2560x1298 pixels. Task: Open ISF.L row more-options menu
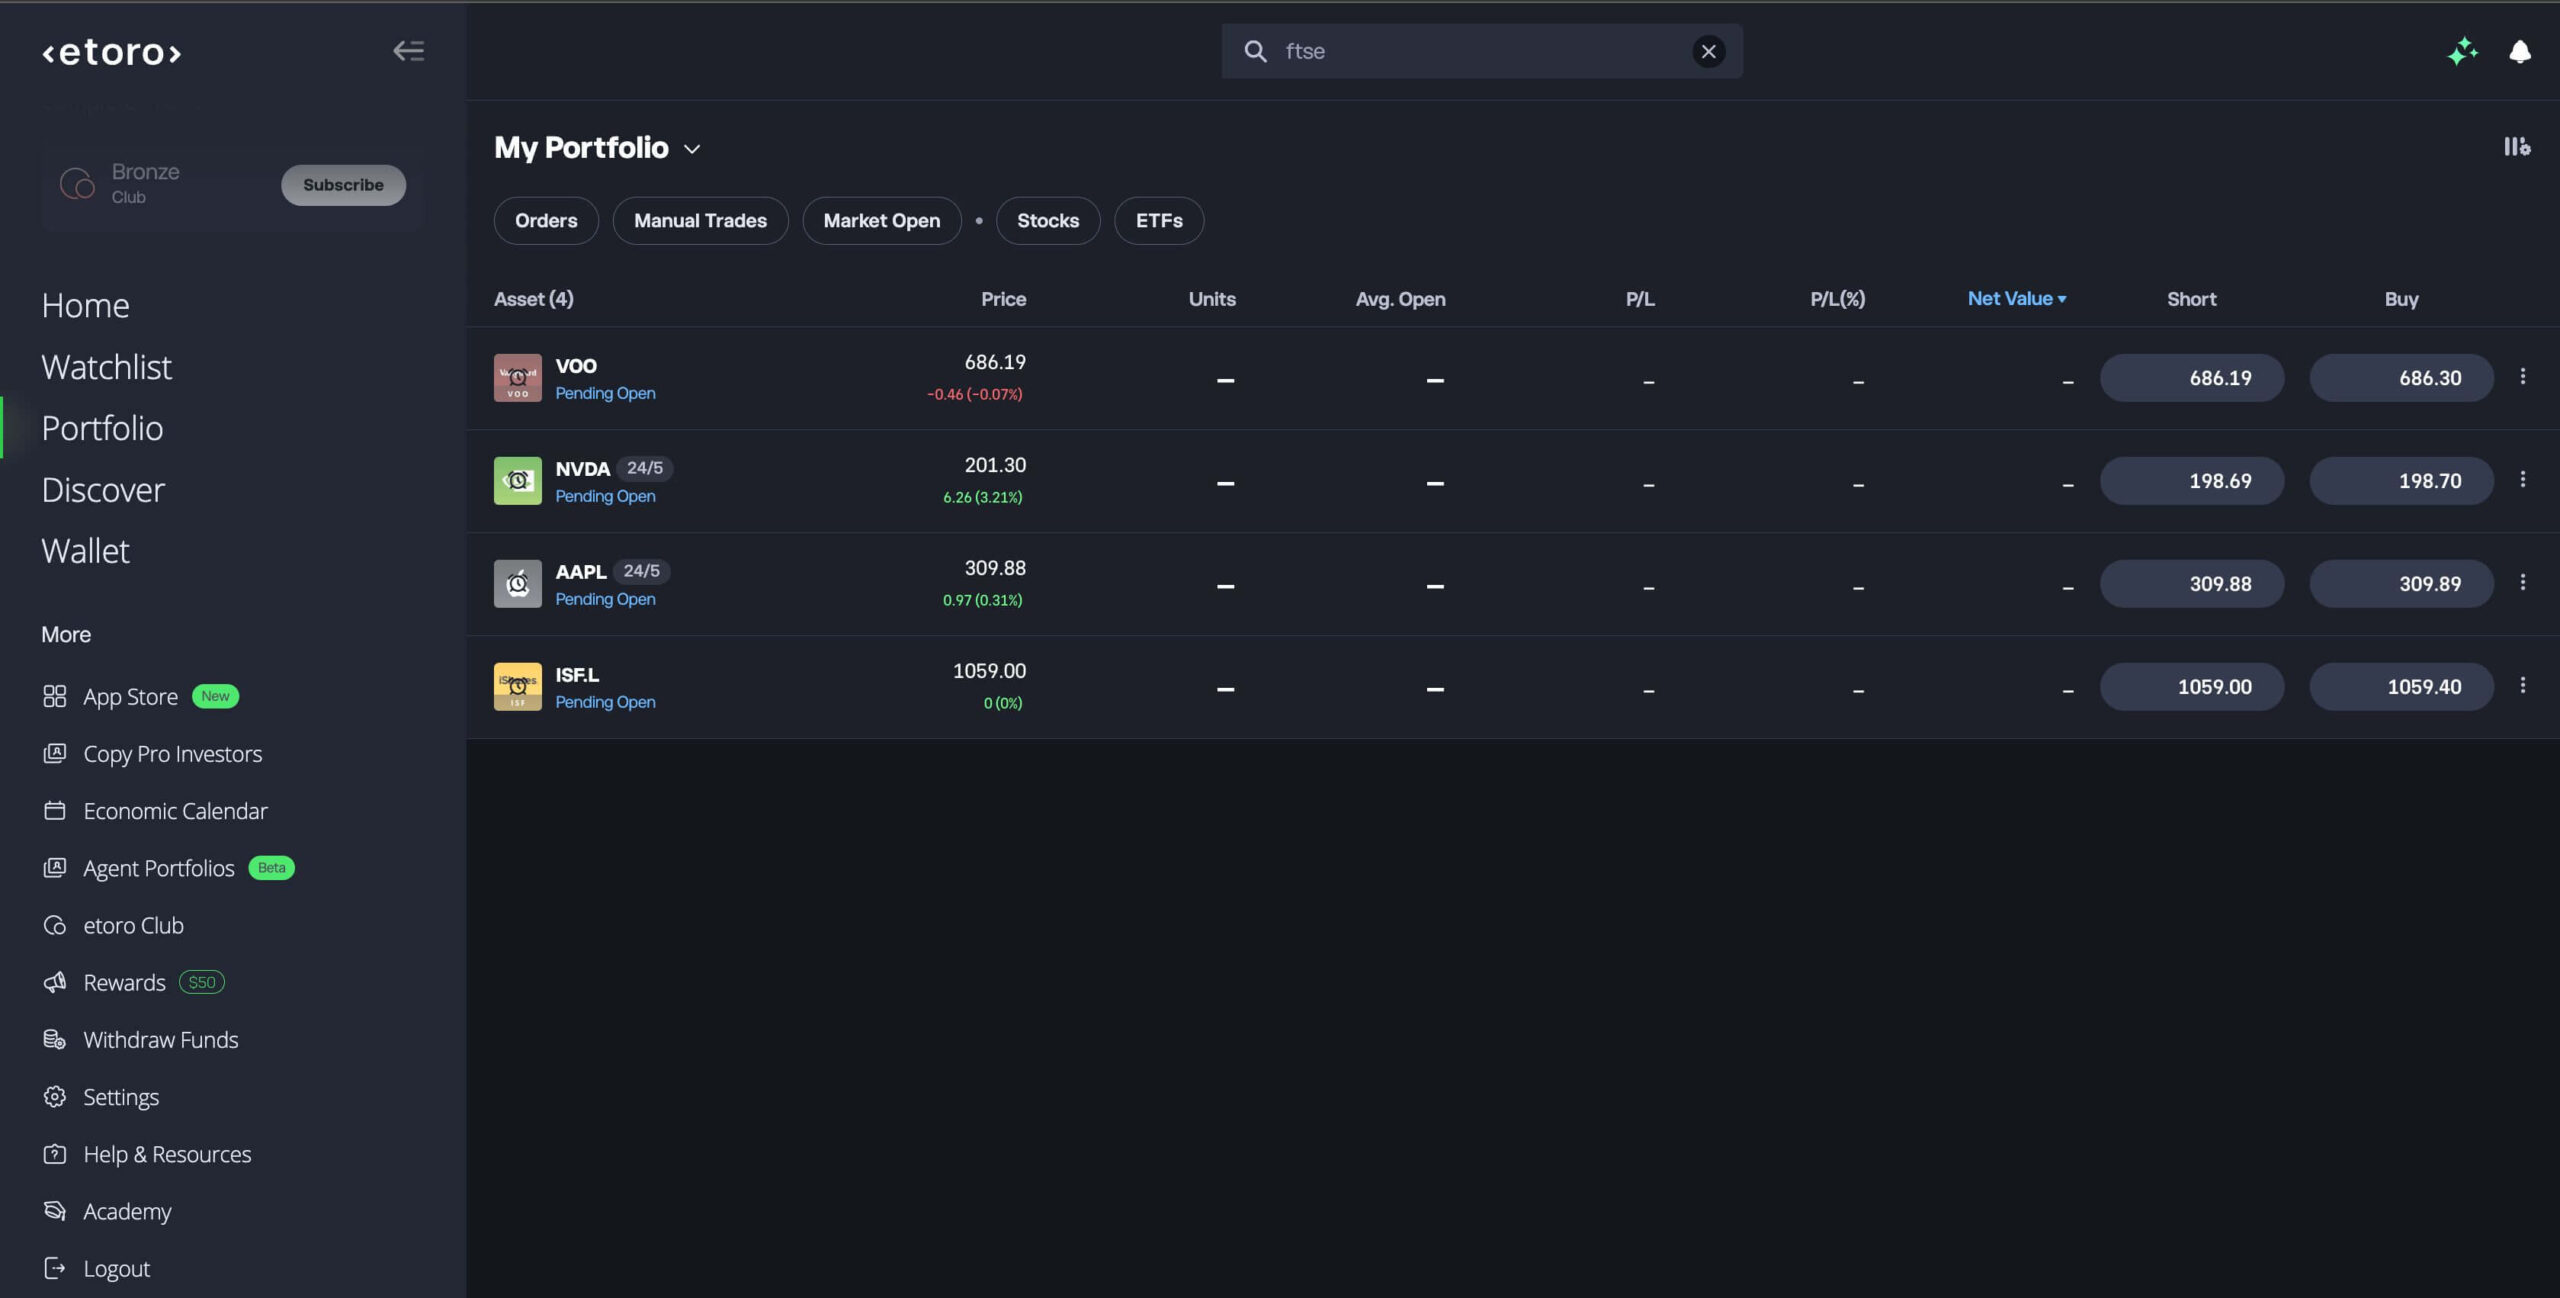(2523, 685)
